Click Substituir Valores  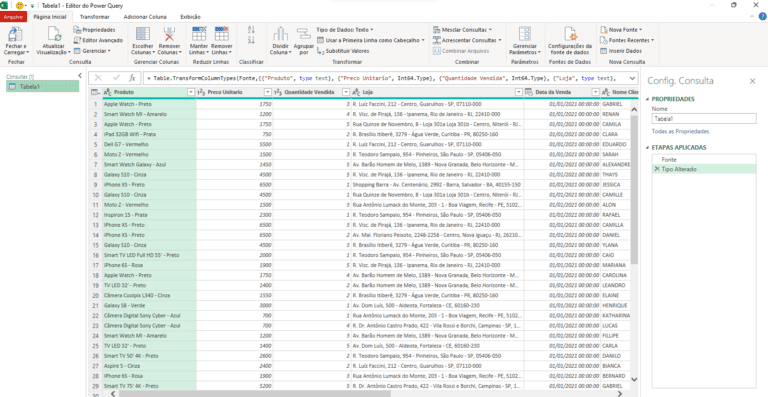[x=343, y=51]
